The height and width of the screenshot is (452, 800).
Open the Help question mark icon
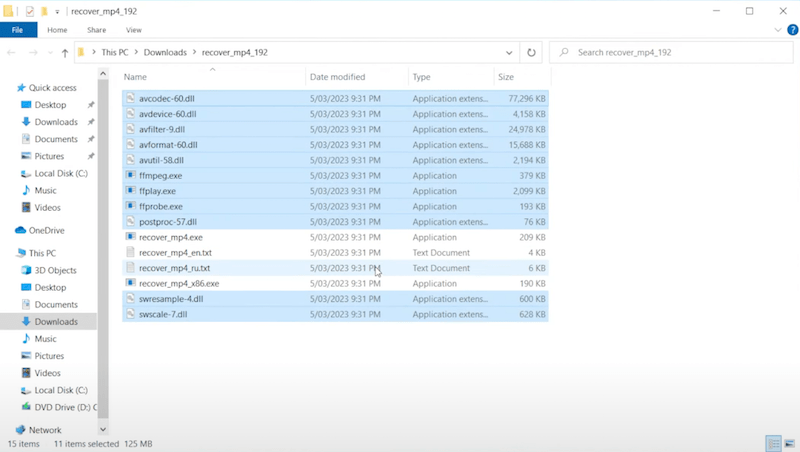click(x=792, y=30)
